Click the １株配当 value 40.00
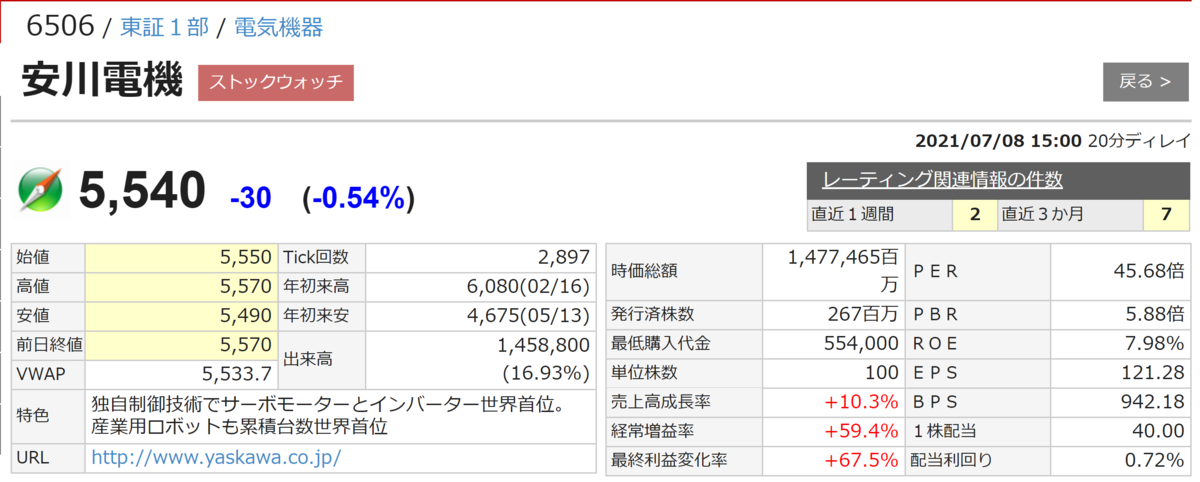 click(1160, 431)
